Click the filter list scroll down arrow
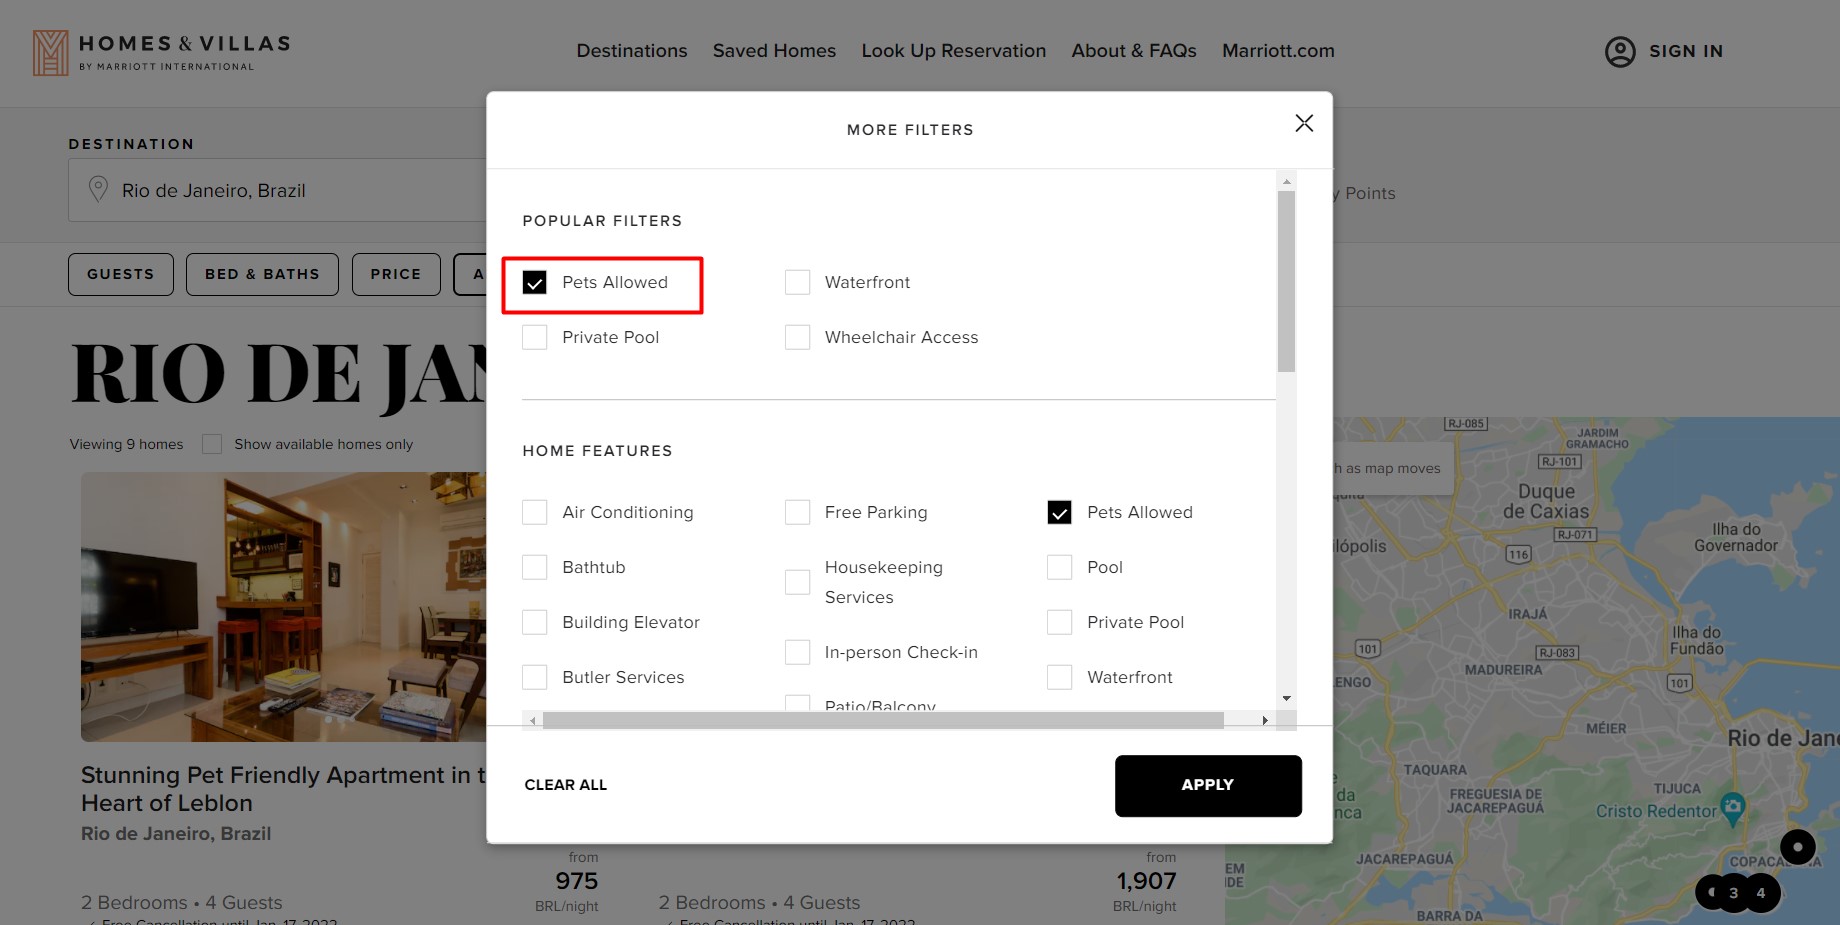 (x=1287, y=698)
